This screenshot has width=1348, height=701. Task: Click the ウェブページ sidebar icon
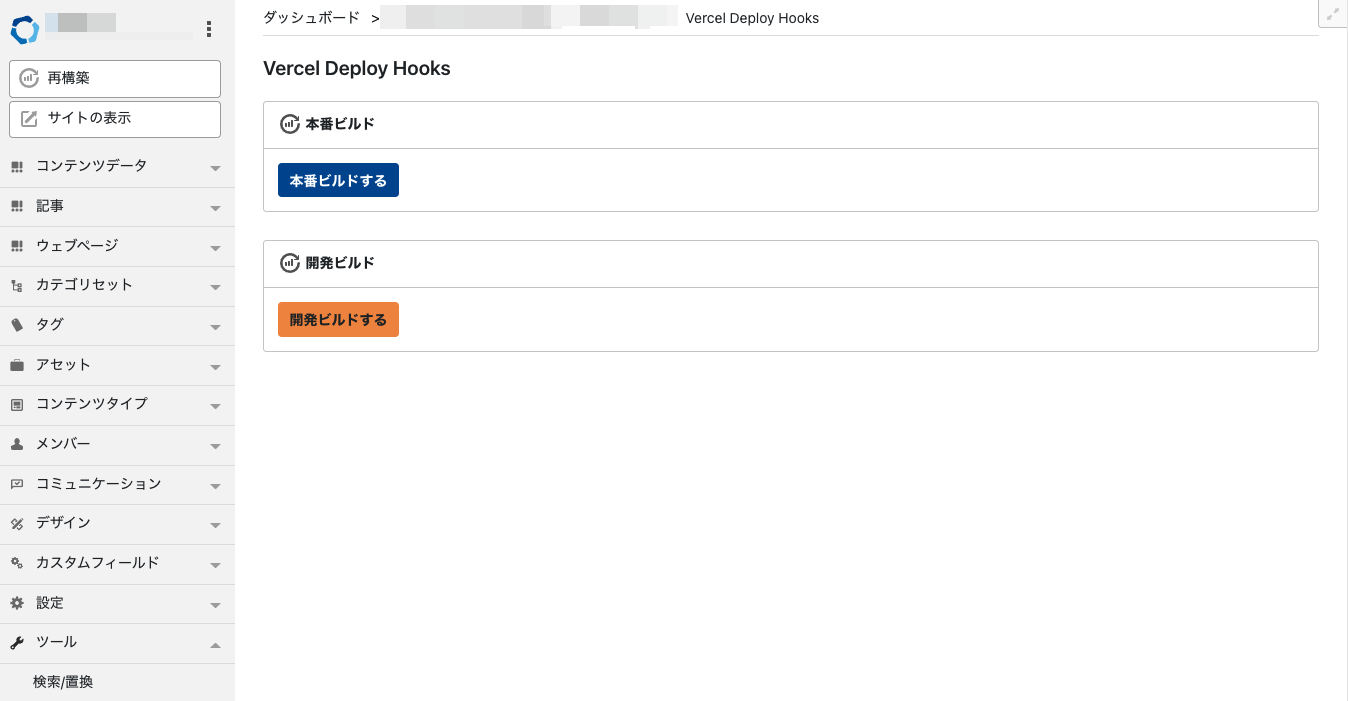coord(17,246)
